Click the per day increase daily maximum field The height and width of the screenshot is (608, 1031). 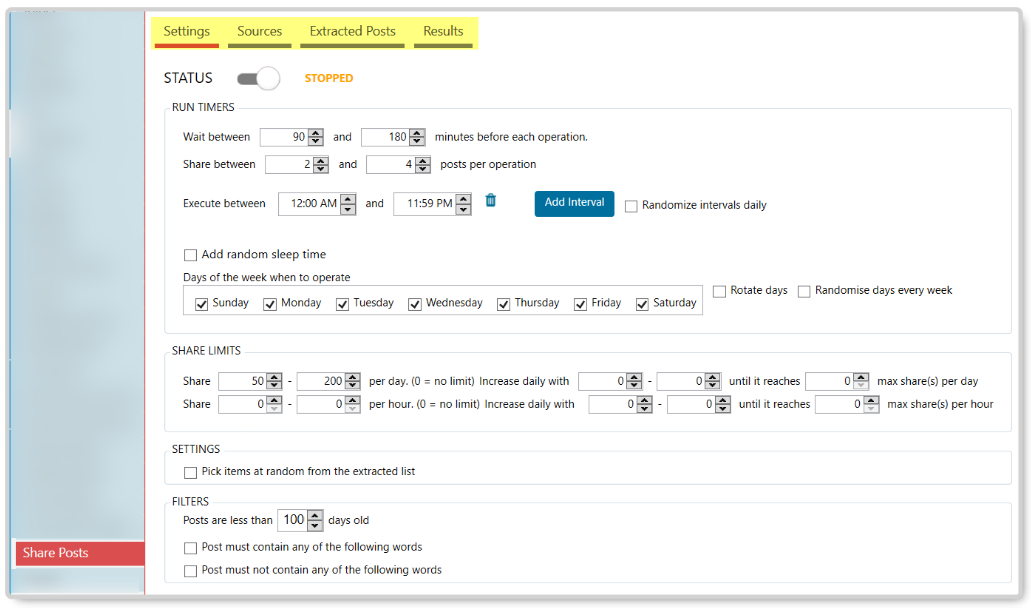click(x=681, y=381)
